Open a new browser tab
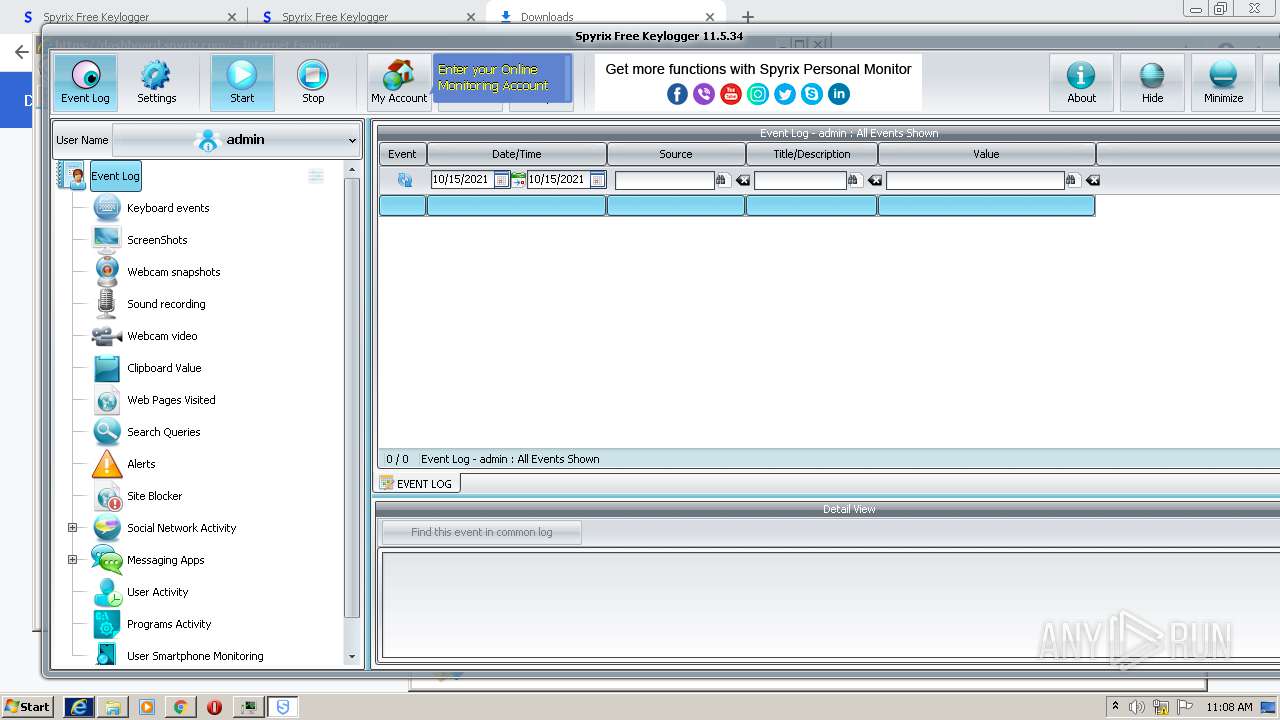The image size is (1280, 720). coord(747,17)
